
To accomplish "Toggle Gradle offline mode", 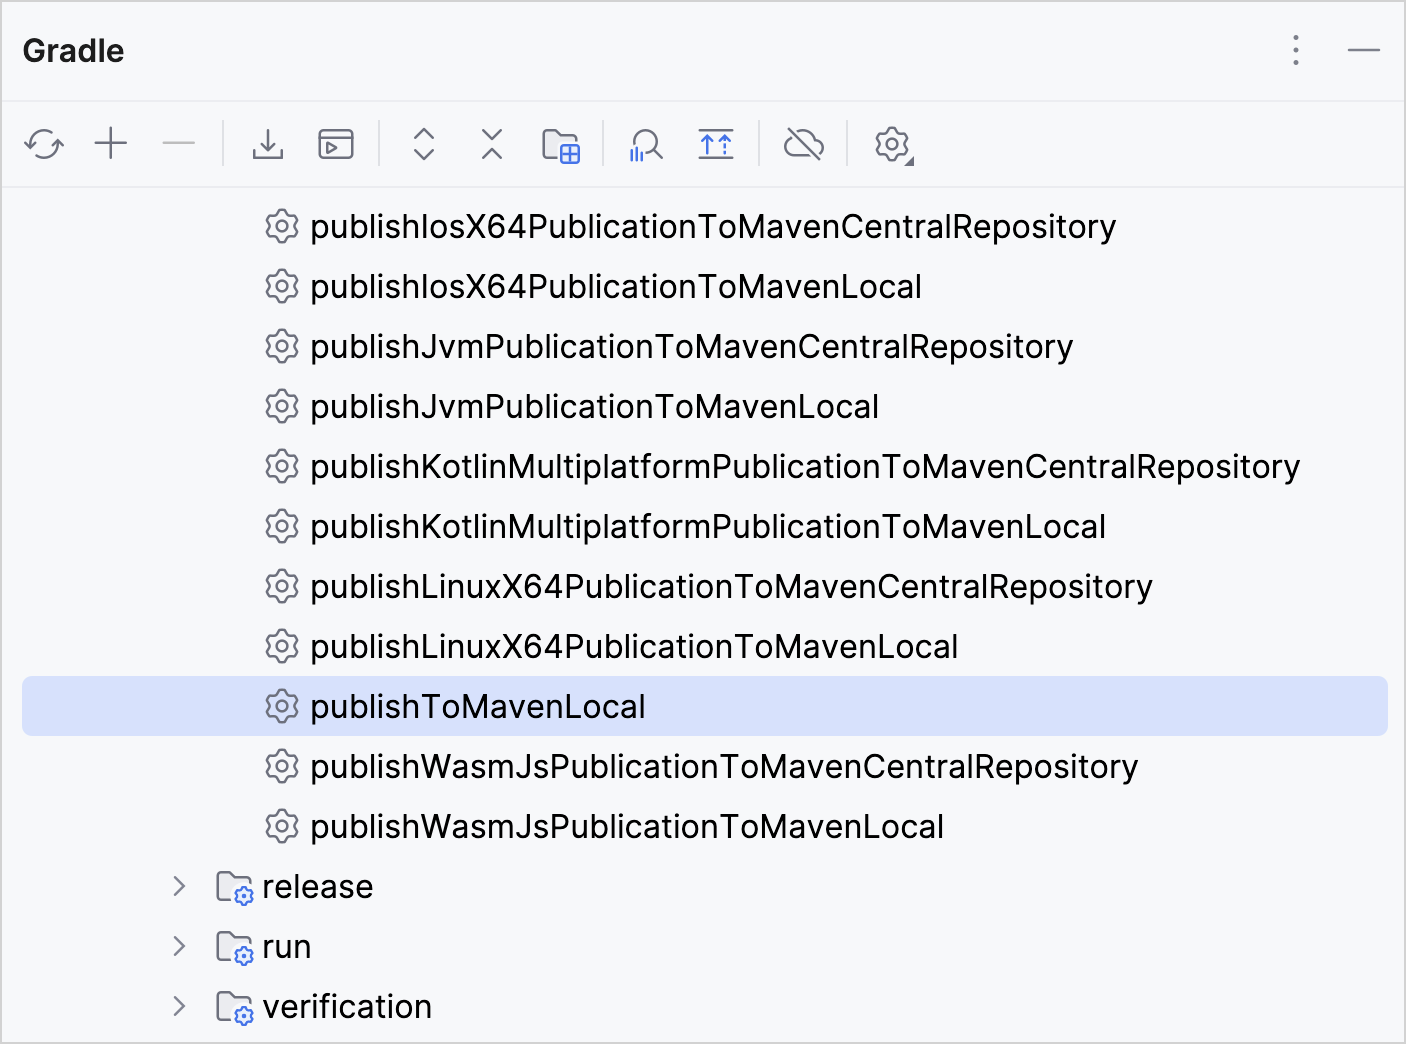I will (803, 144).
